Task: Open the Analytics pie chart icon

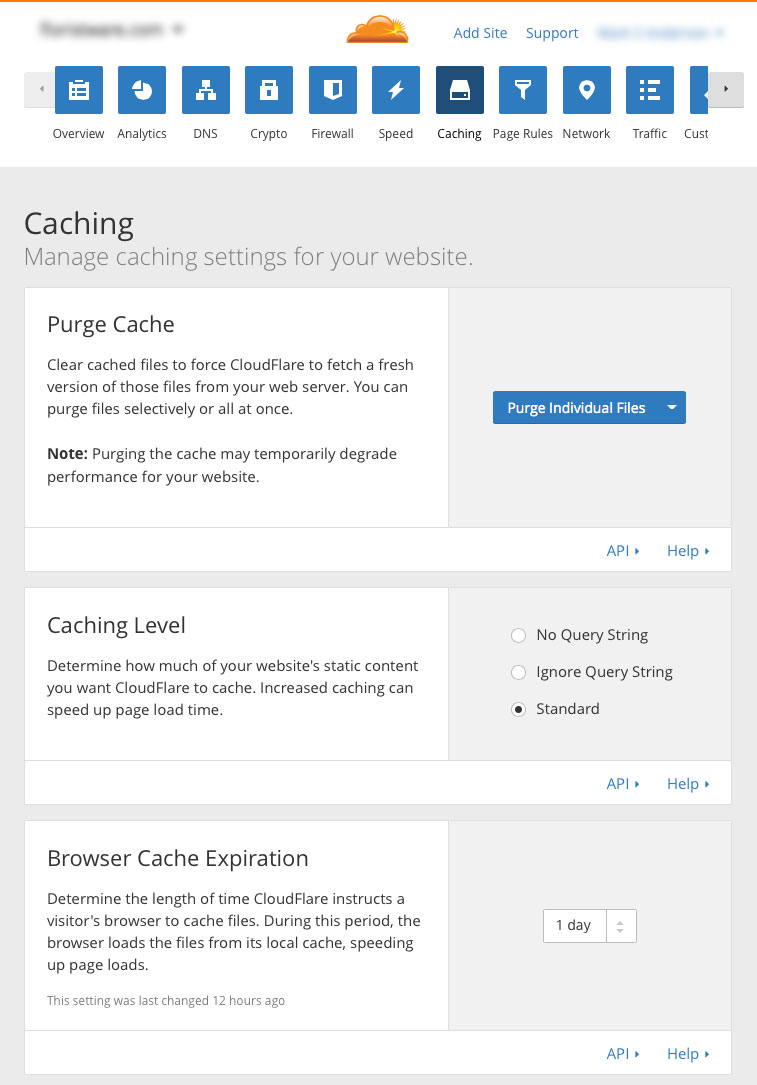Action: (142, 91)
